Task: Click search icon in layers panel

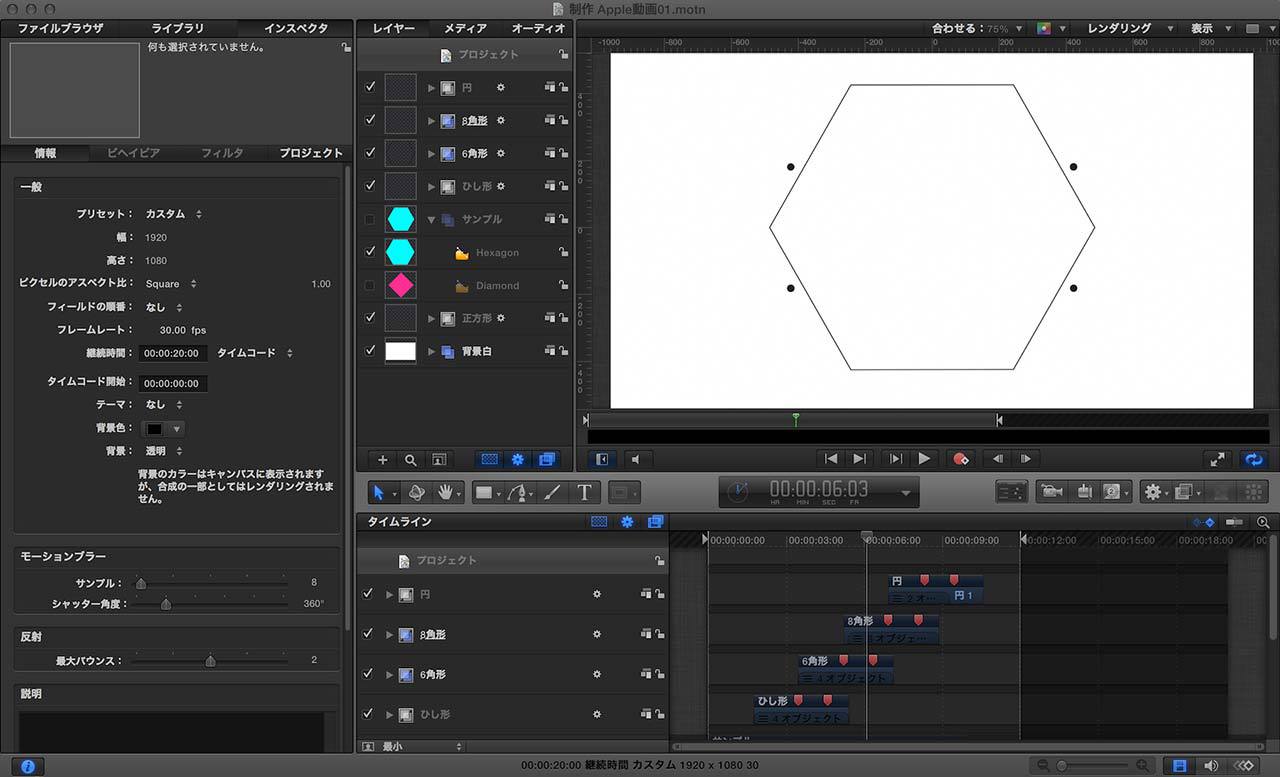Action: [x=410, y=460]
